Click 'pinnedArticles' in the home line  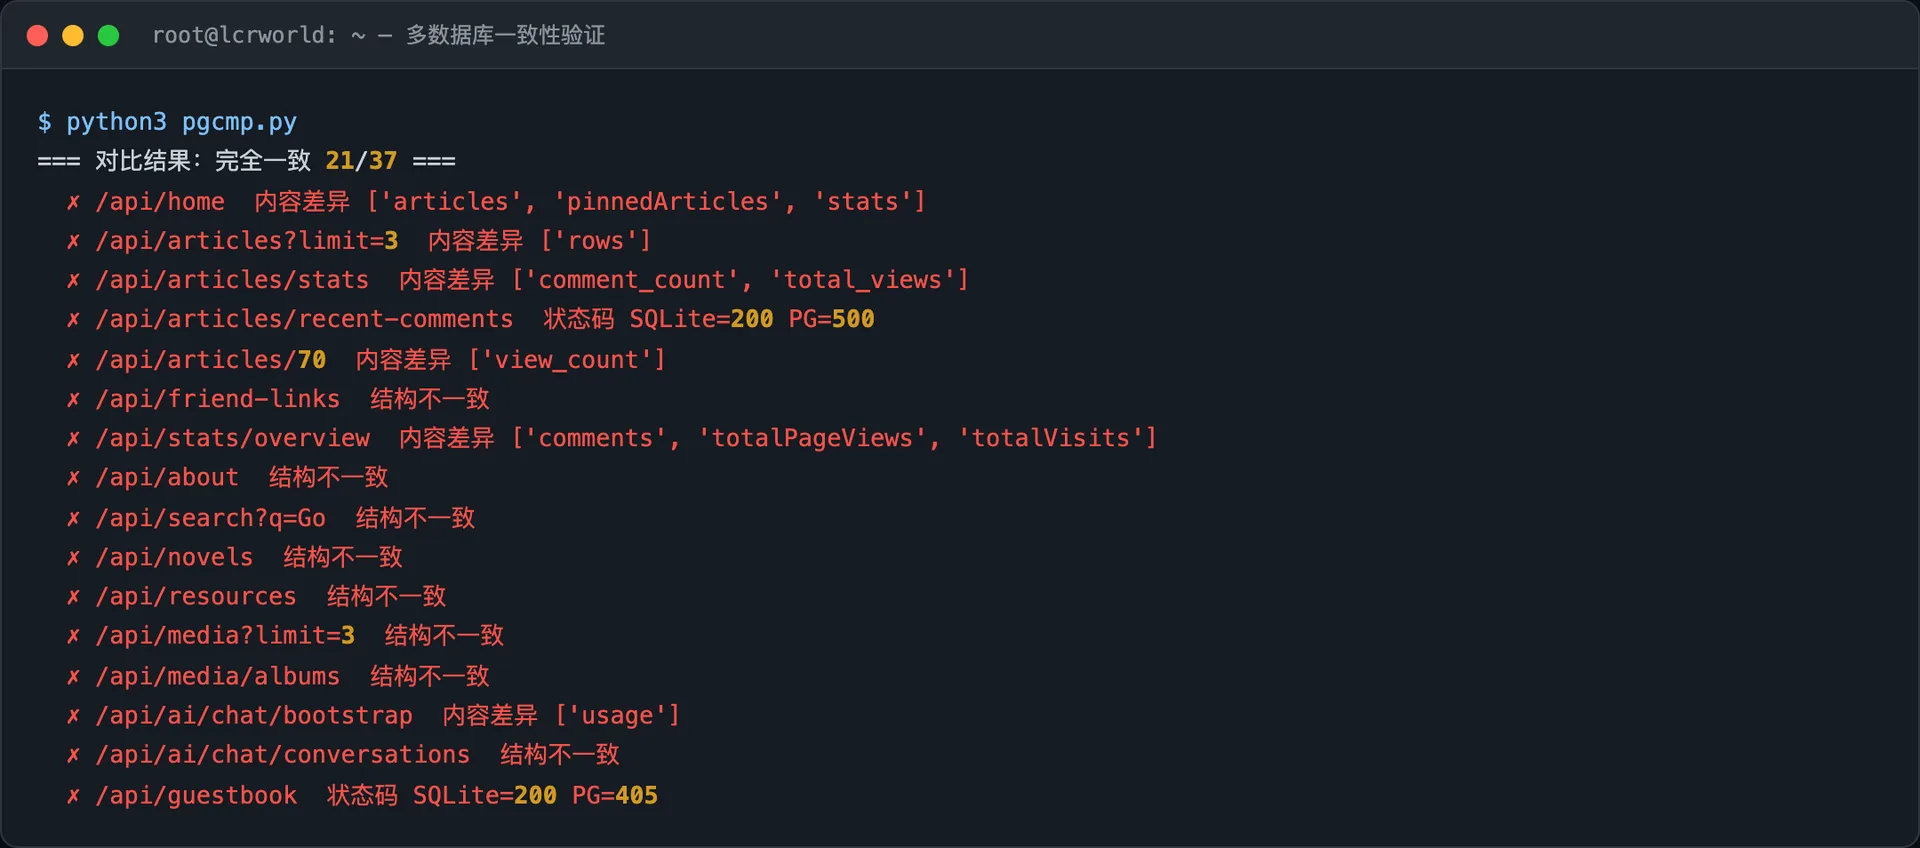pos(667,201)
